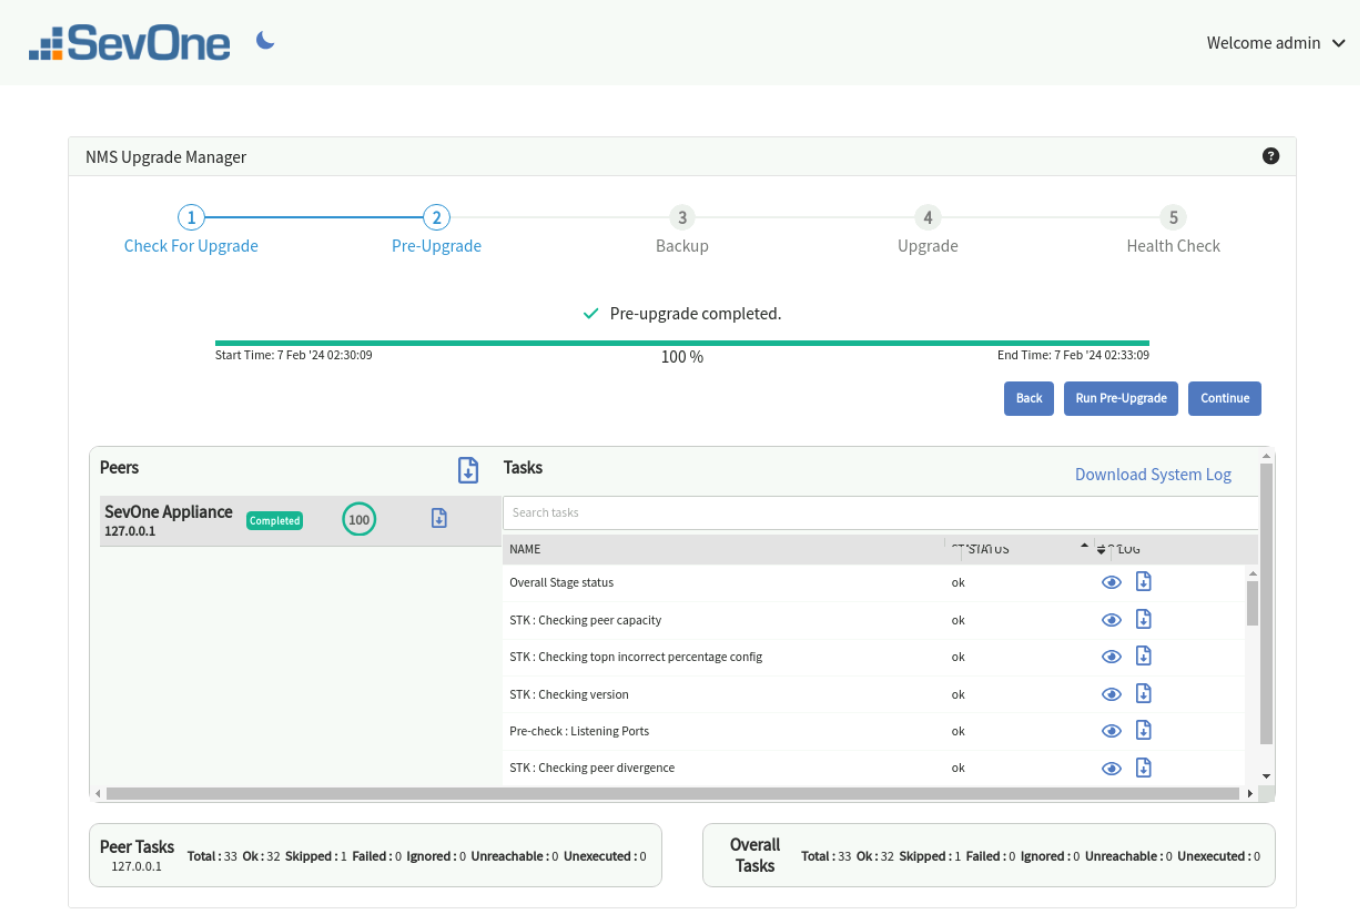Toggle dark mode moon icon
Screen dimensions: 1360x912
pyautogui.click(x=265, y=40)
